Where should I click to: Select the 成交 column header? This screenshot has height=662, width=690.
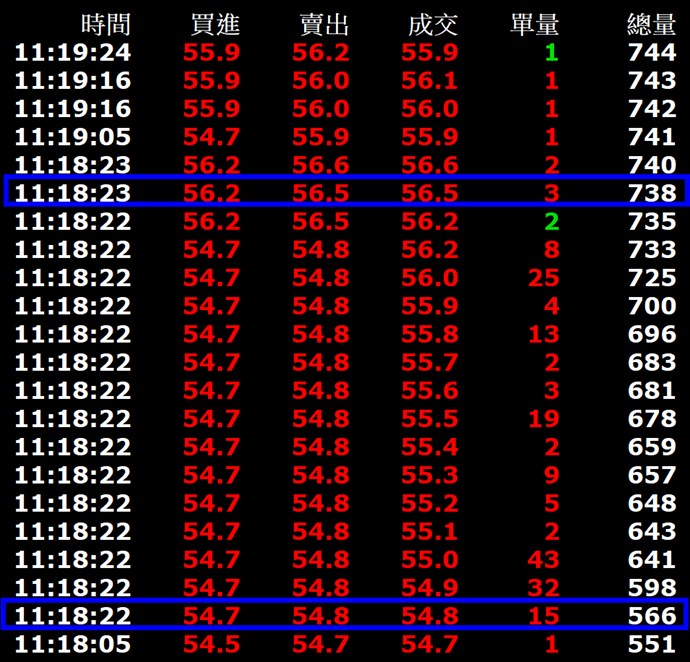tap(430, 25)
